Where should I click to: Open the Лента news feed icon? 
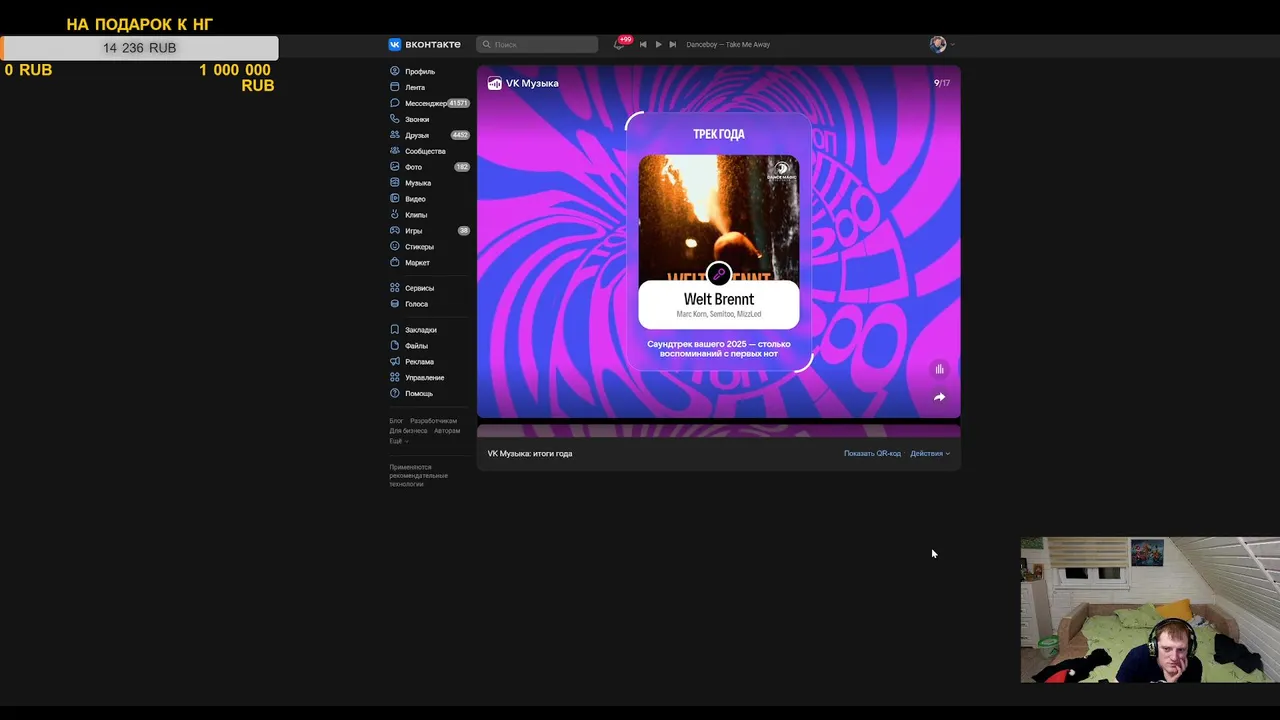(x=395, y=87)
